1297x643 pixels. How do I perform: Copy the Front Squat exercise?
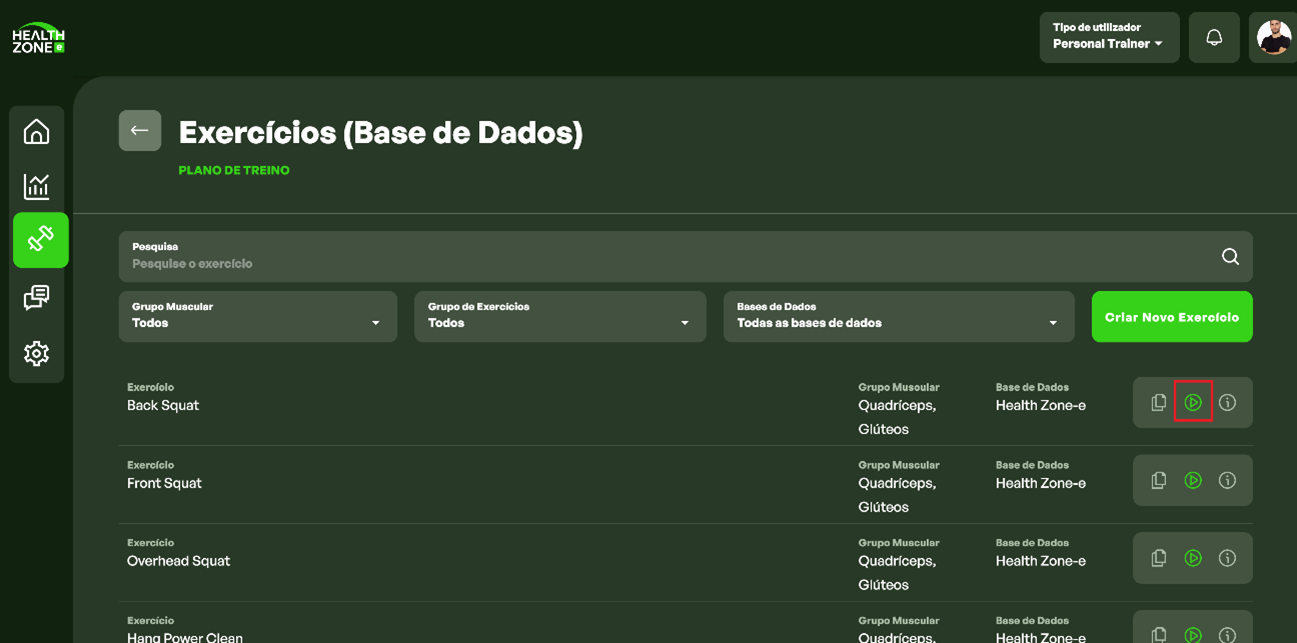(1158, 480)
